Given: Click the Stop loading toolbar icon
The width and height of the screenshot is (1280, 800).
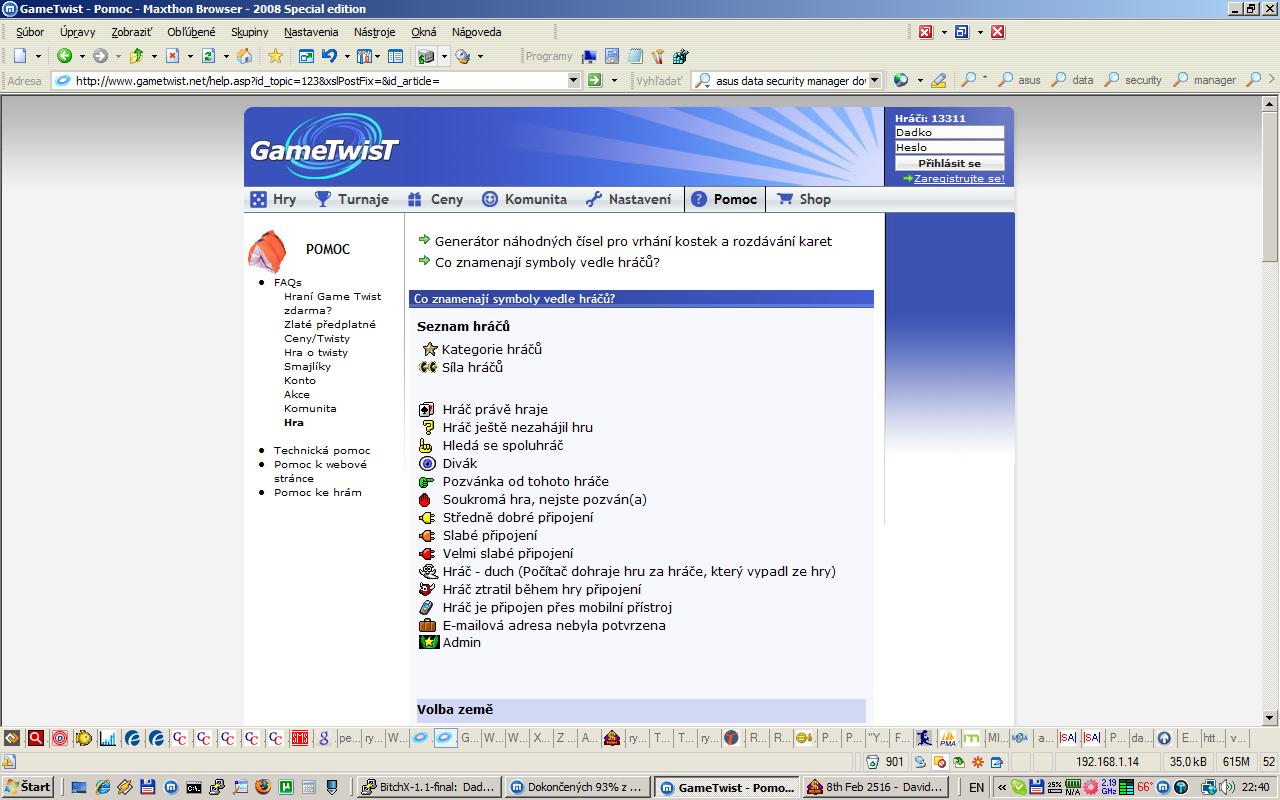Looking at the screenshot, I should point(172,56).
